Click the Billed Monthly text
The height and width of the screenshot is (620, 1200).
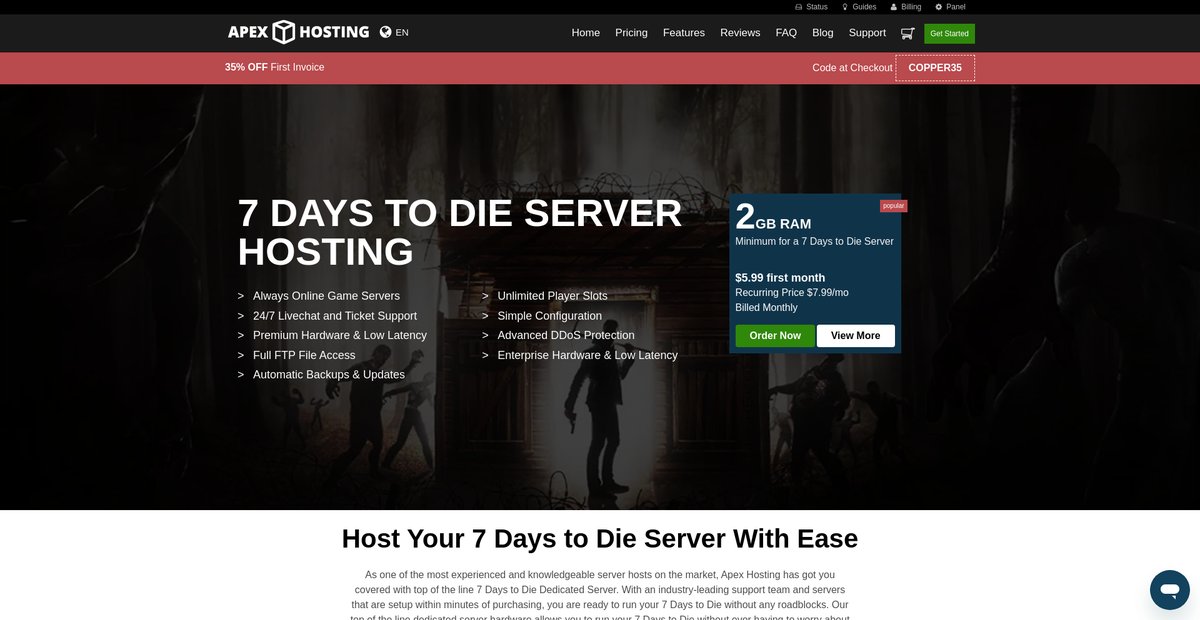(766, 308)
